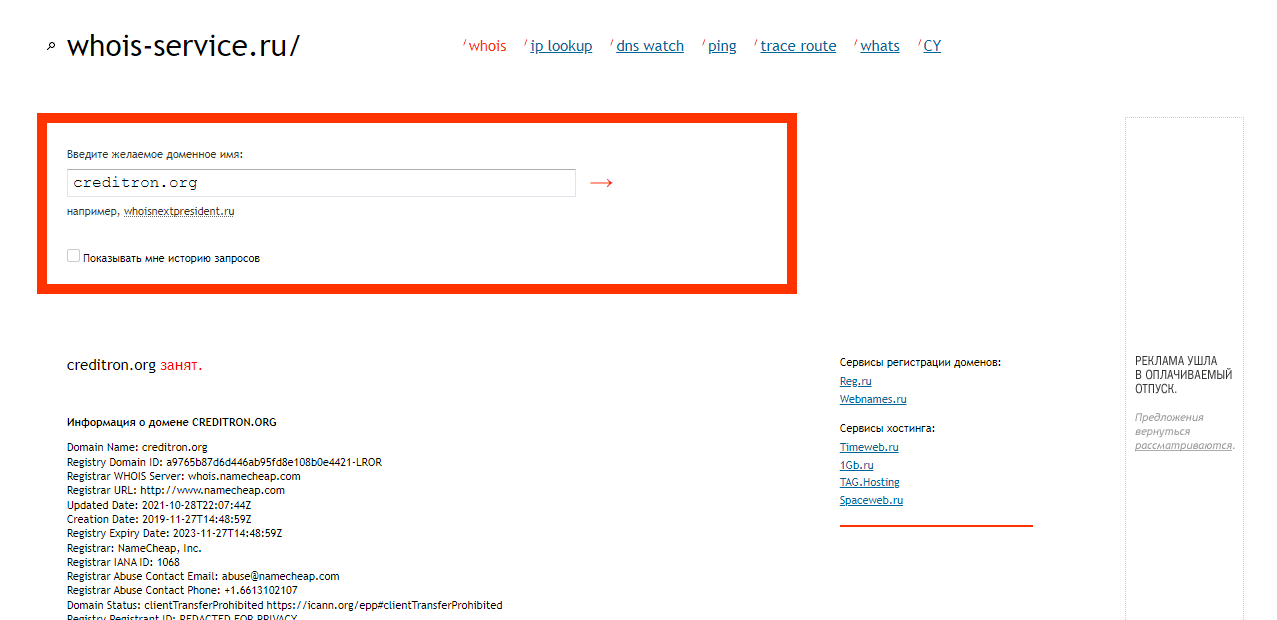
Task: Open the whats tab
Action: click(x=879, y=46)
